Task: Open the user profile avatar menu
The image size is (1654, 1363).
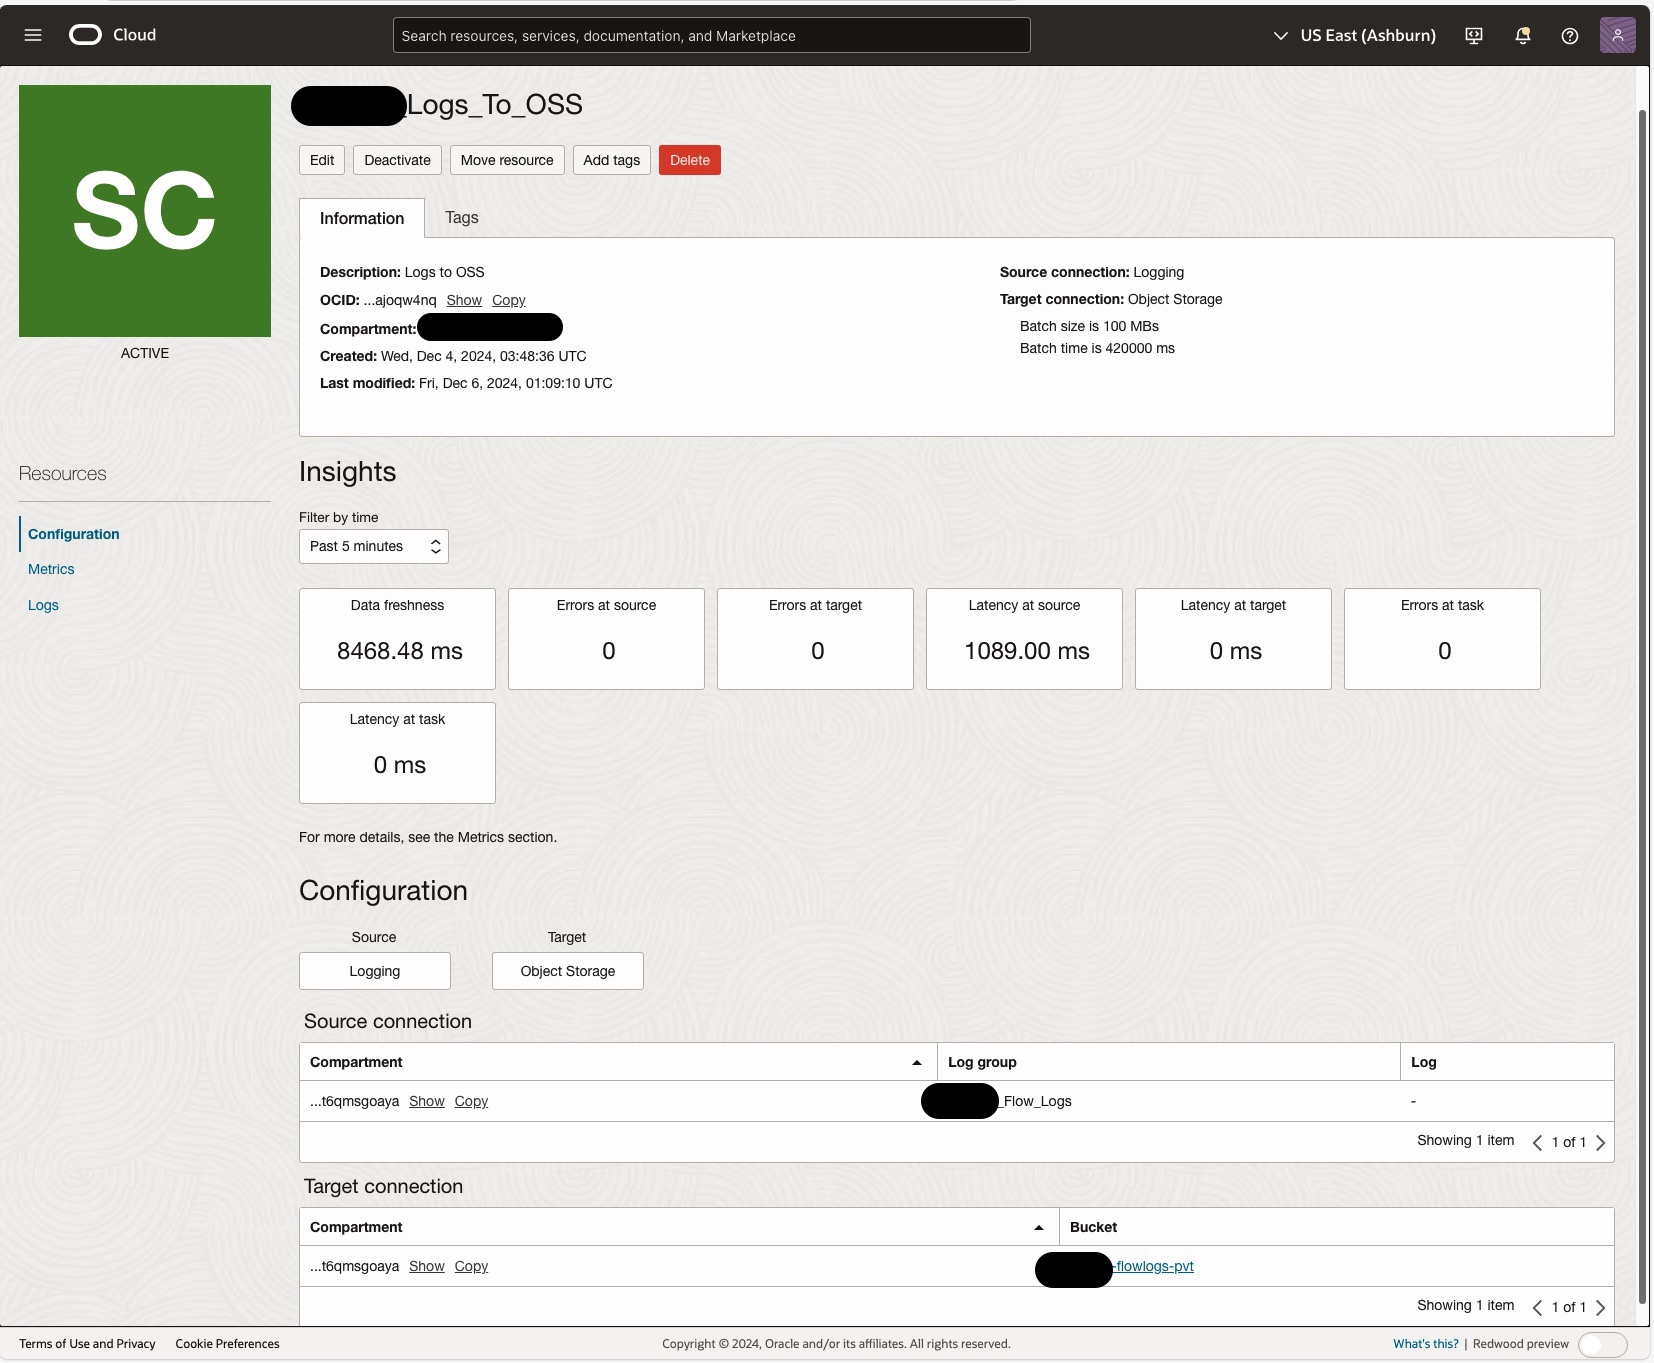Action: [1617, 35]
